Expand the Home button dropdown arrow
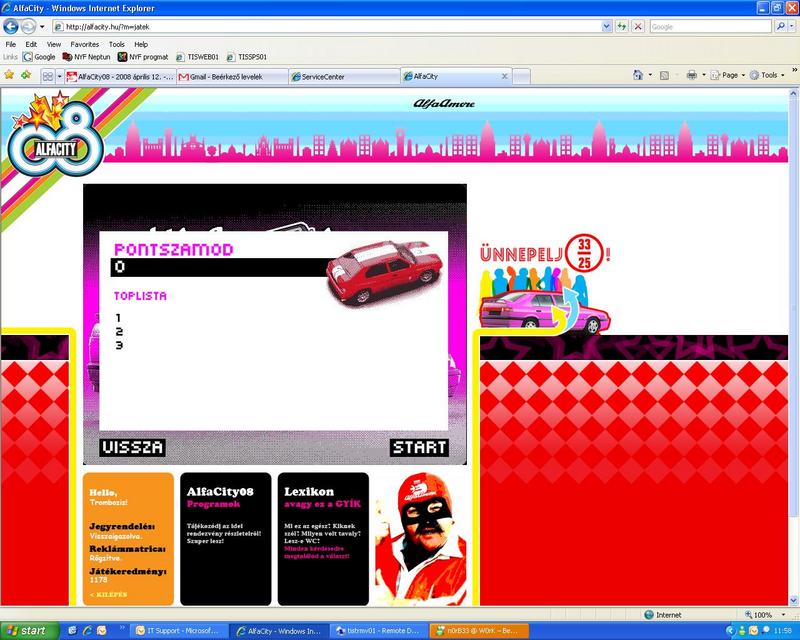800x640 pixels. (650, 76)
